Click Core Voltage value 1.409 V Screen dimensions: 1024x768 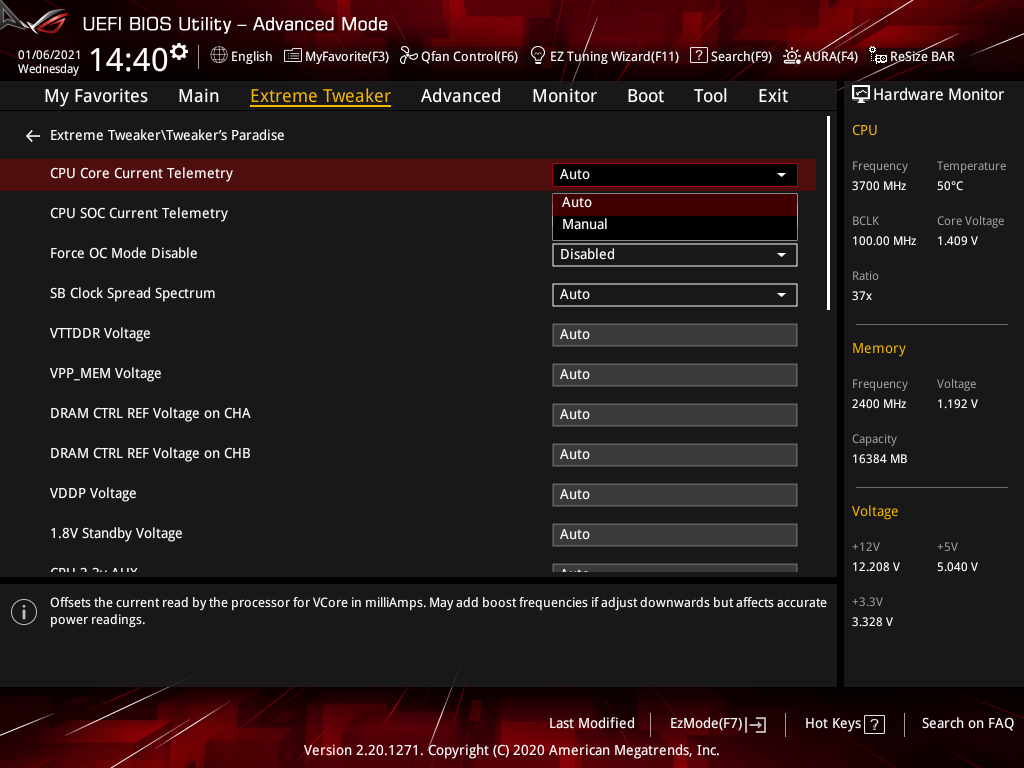tap(957, 241)
